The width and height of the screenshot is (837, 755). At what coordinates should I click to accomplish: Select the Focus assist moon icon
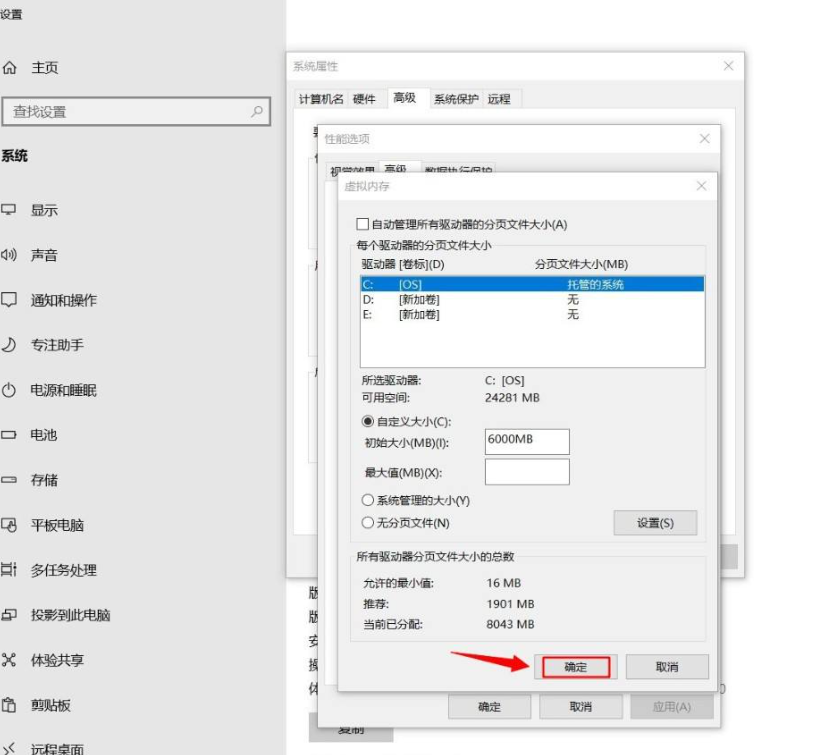coord(9,345)
